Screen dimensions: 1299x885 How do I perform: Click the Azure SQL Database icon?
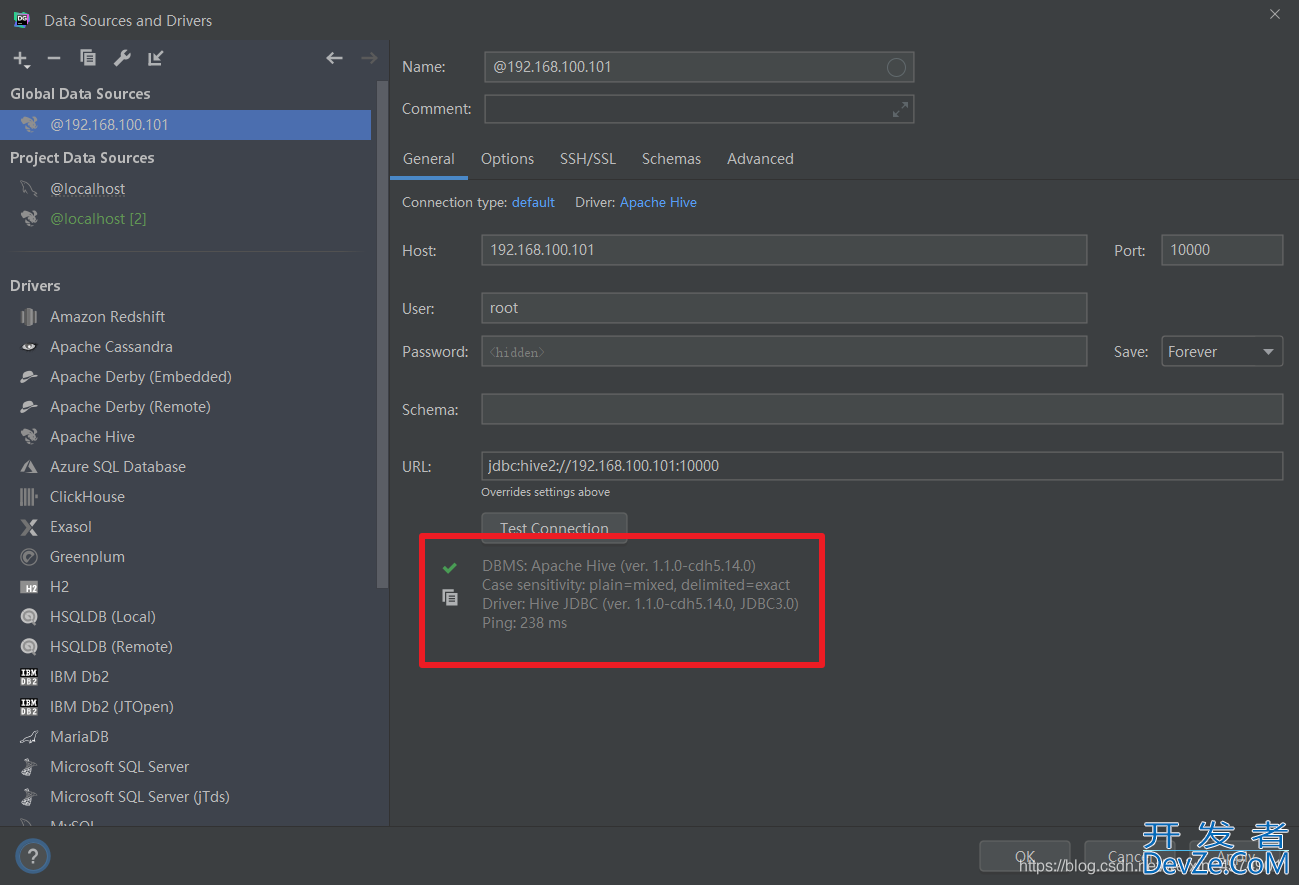coord(29,467)
